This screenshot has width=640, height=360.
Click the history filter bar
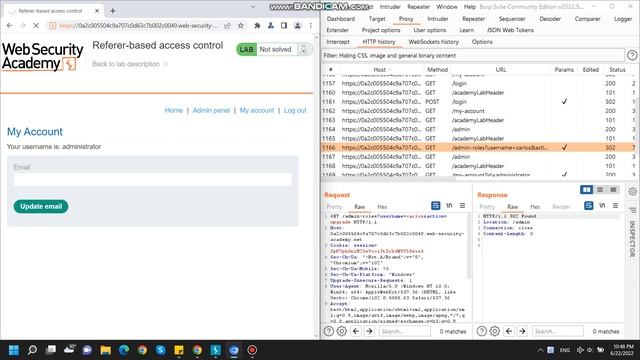pos(473,56)
